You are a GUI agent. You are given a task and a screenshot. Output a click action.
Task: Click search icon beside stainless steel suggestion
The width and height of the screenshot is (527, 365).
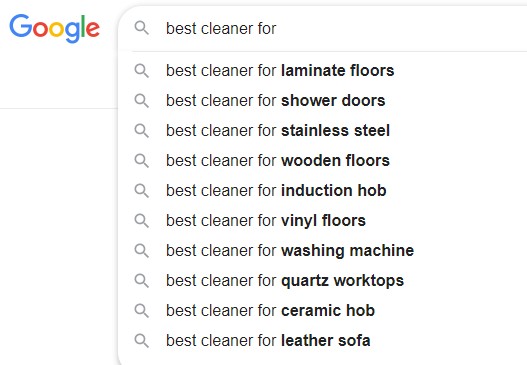click(x=141, y=130)
